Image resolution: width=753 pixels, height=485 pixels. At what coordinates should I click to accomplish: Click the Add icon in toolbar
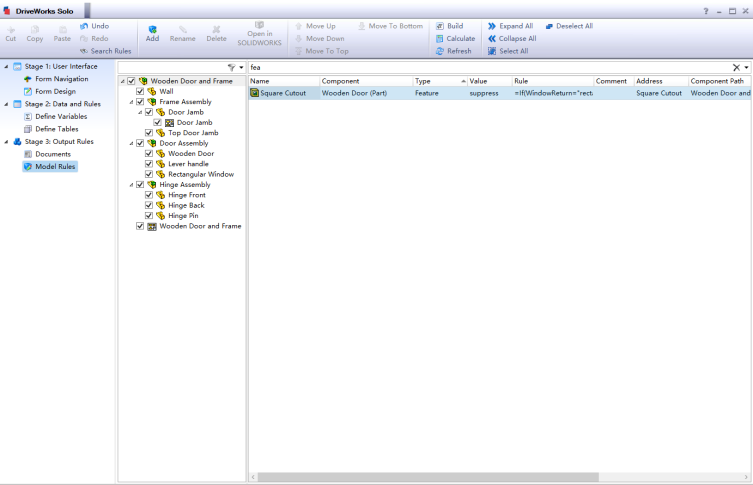click(x=152, y=32)
